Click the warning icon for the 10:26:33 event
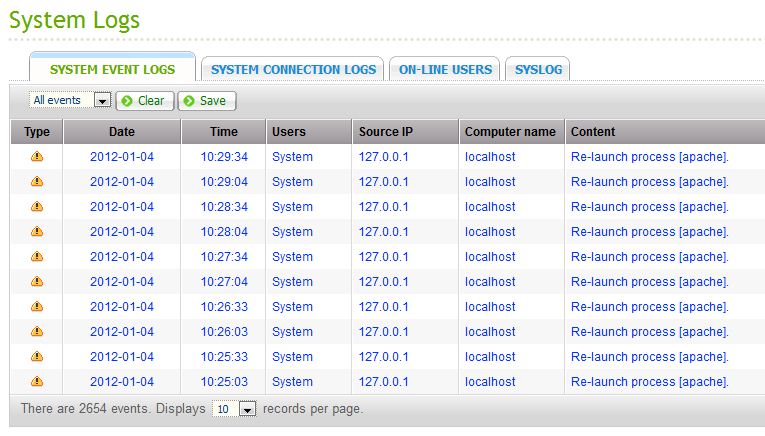Viewport: 765px width, 436px height. tap(37, 306)
